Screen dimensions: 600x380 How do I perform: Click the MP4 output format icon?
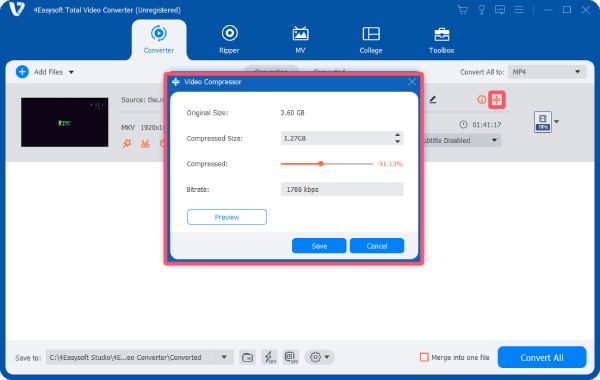coord(543,122)
